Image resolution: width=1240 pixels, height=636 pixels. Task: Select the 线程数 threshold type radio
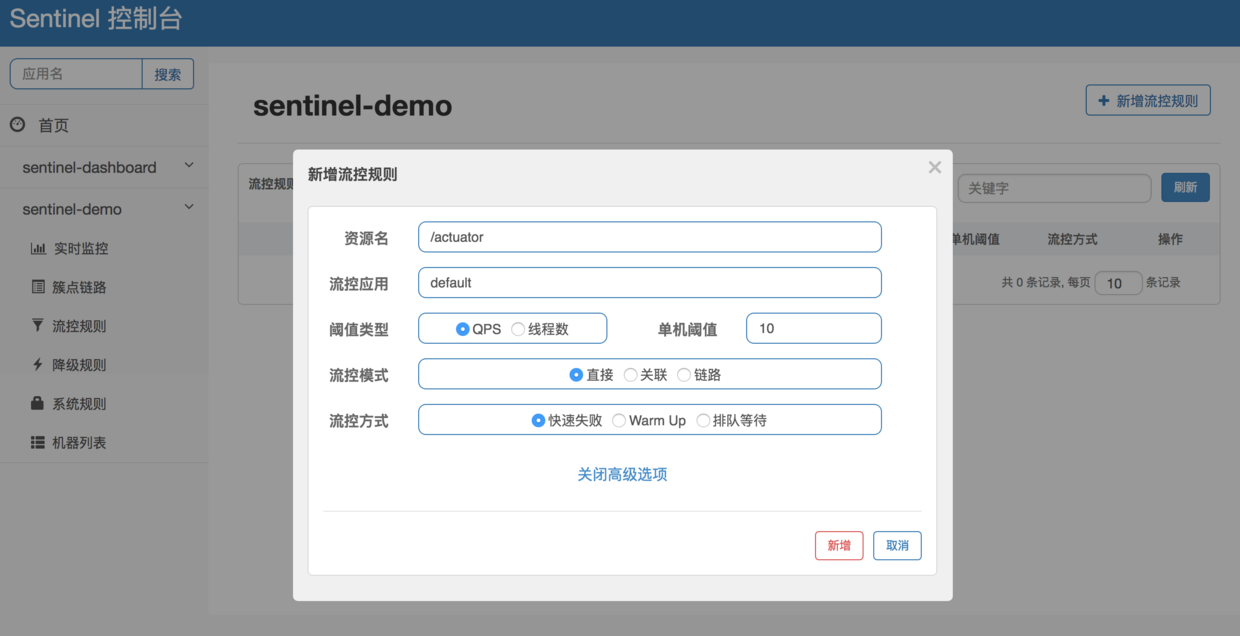coord(518,329)
